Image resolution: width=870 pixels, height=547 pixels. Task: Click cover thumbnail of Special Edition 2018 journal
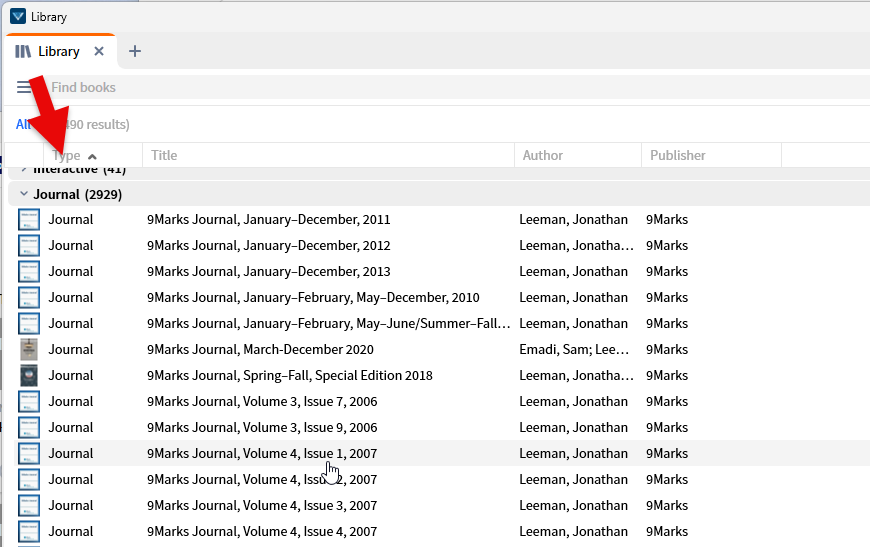(x=29, y=376)
